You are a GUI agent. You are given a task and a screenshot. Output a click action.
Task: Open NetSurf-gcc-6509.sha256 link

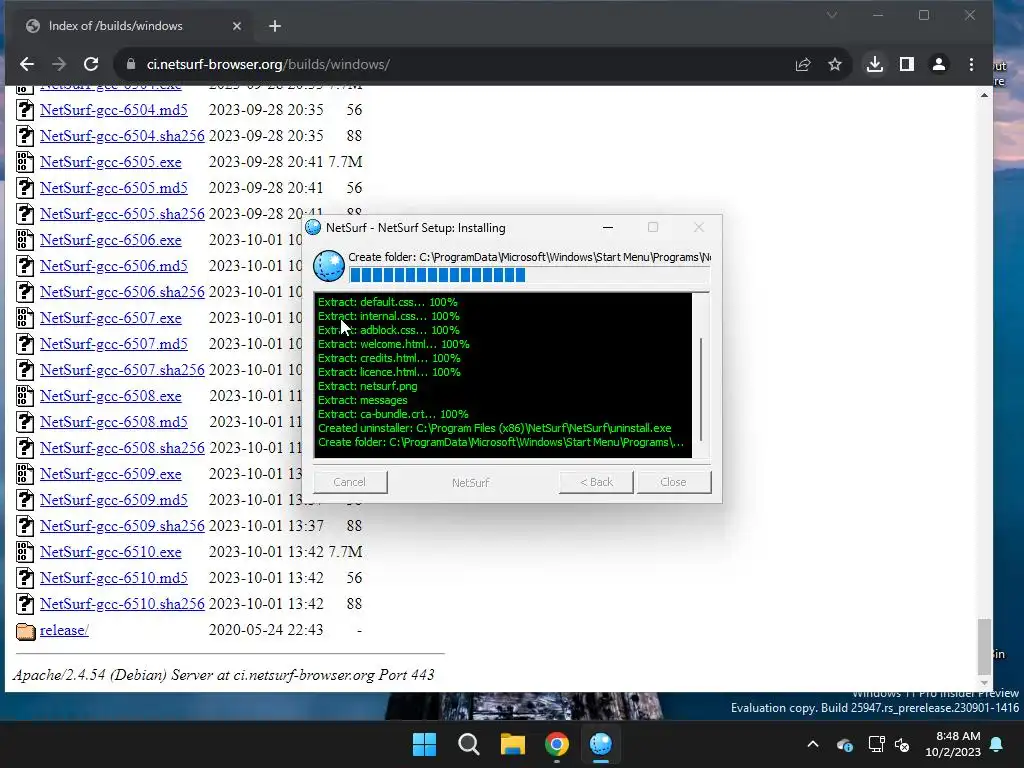[122, 526]
